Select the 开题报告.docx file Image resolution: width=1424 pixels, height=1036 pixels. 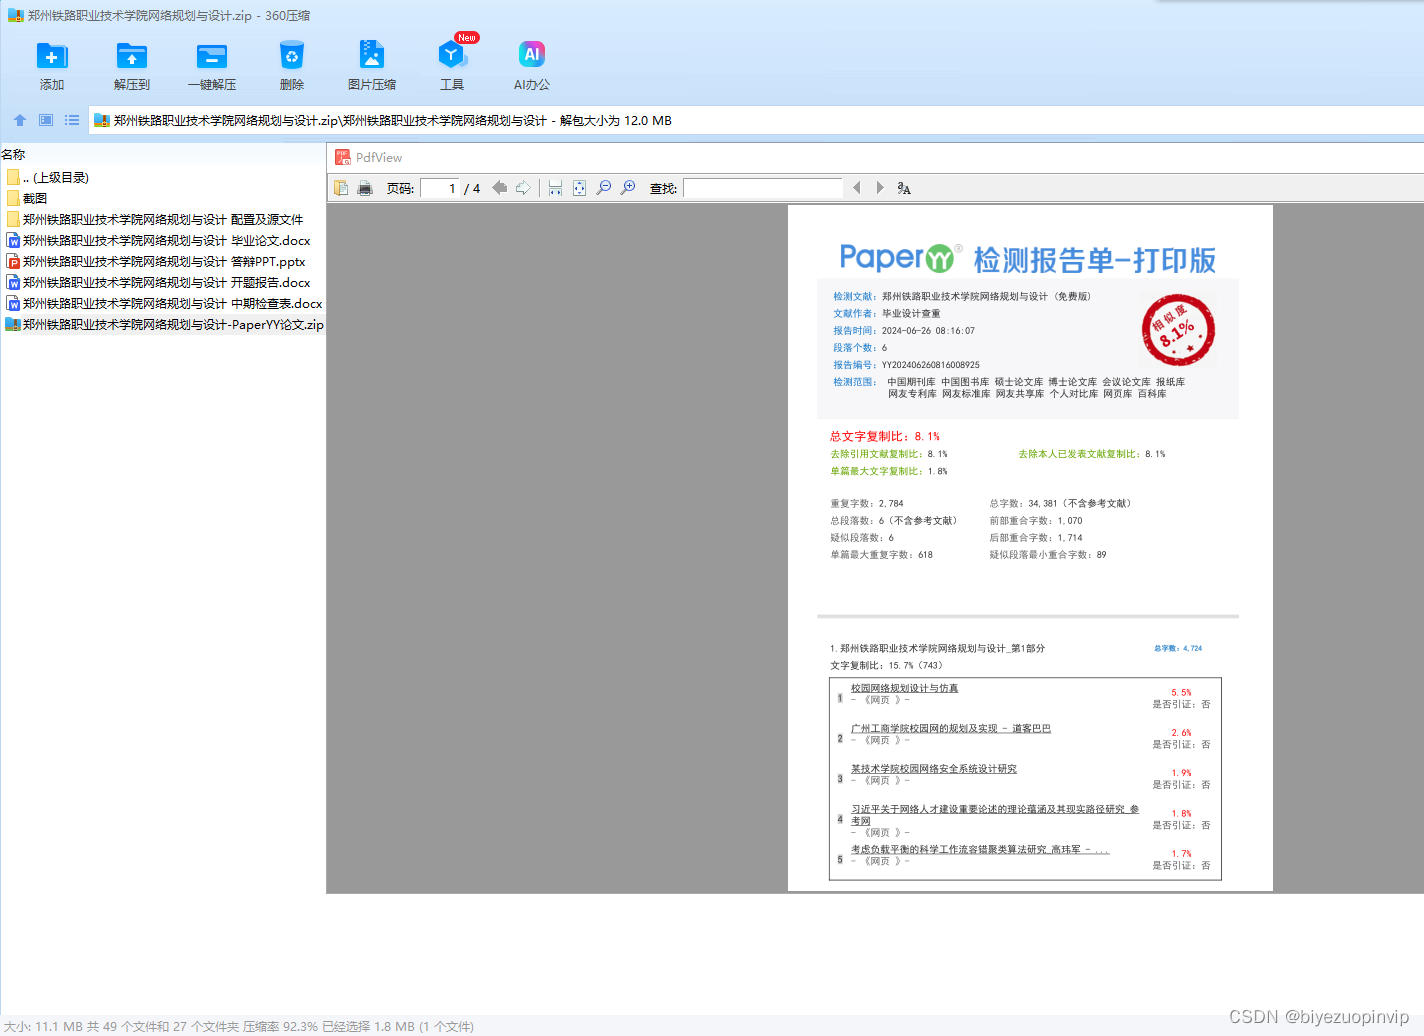coord(158,282)
